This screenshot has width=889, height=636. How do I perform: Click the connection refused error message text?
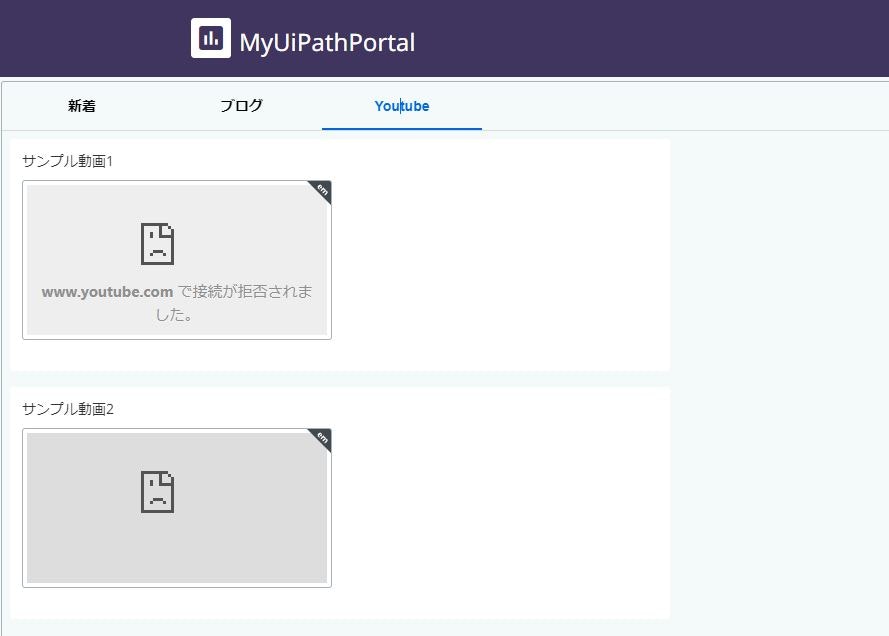(x=176, y=302)
